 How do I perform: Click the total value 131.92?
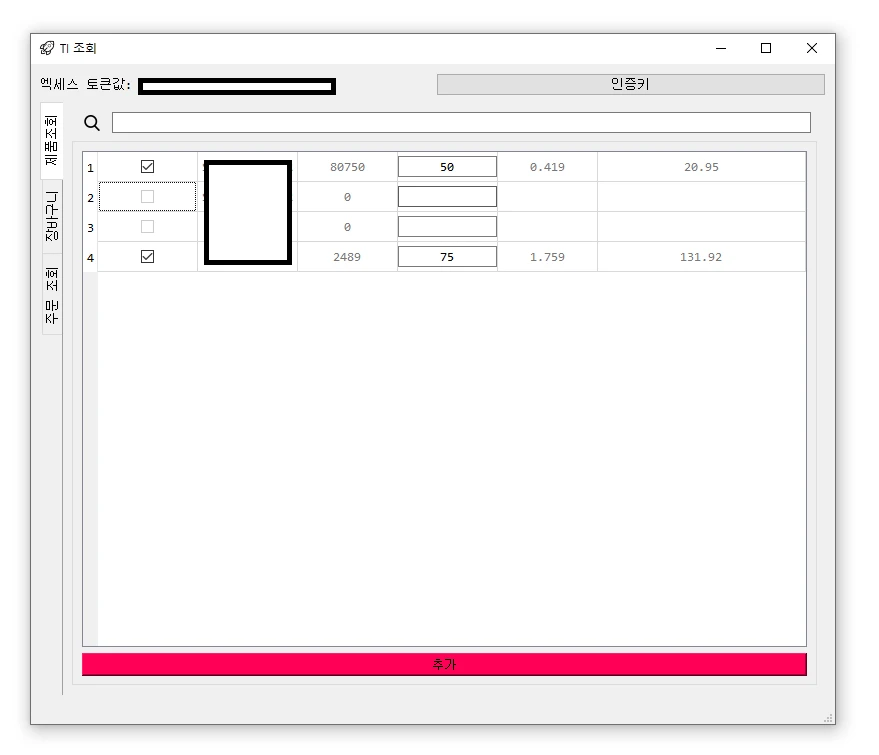point(701,257)
